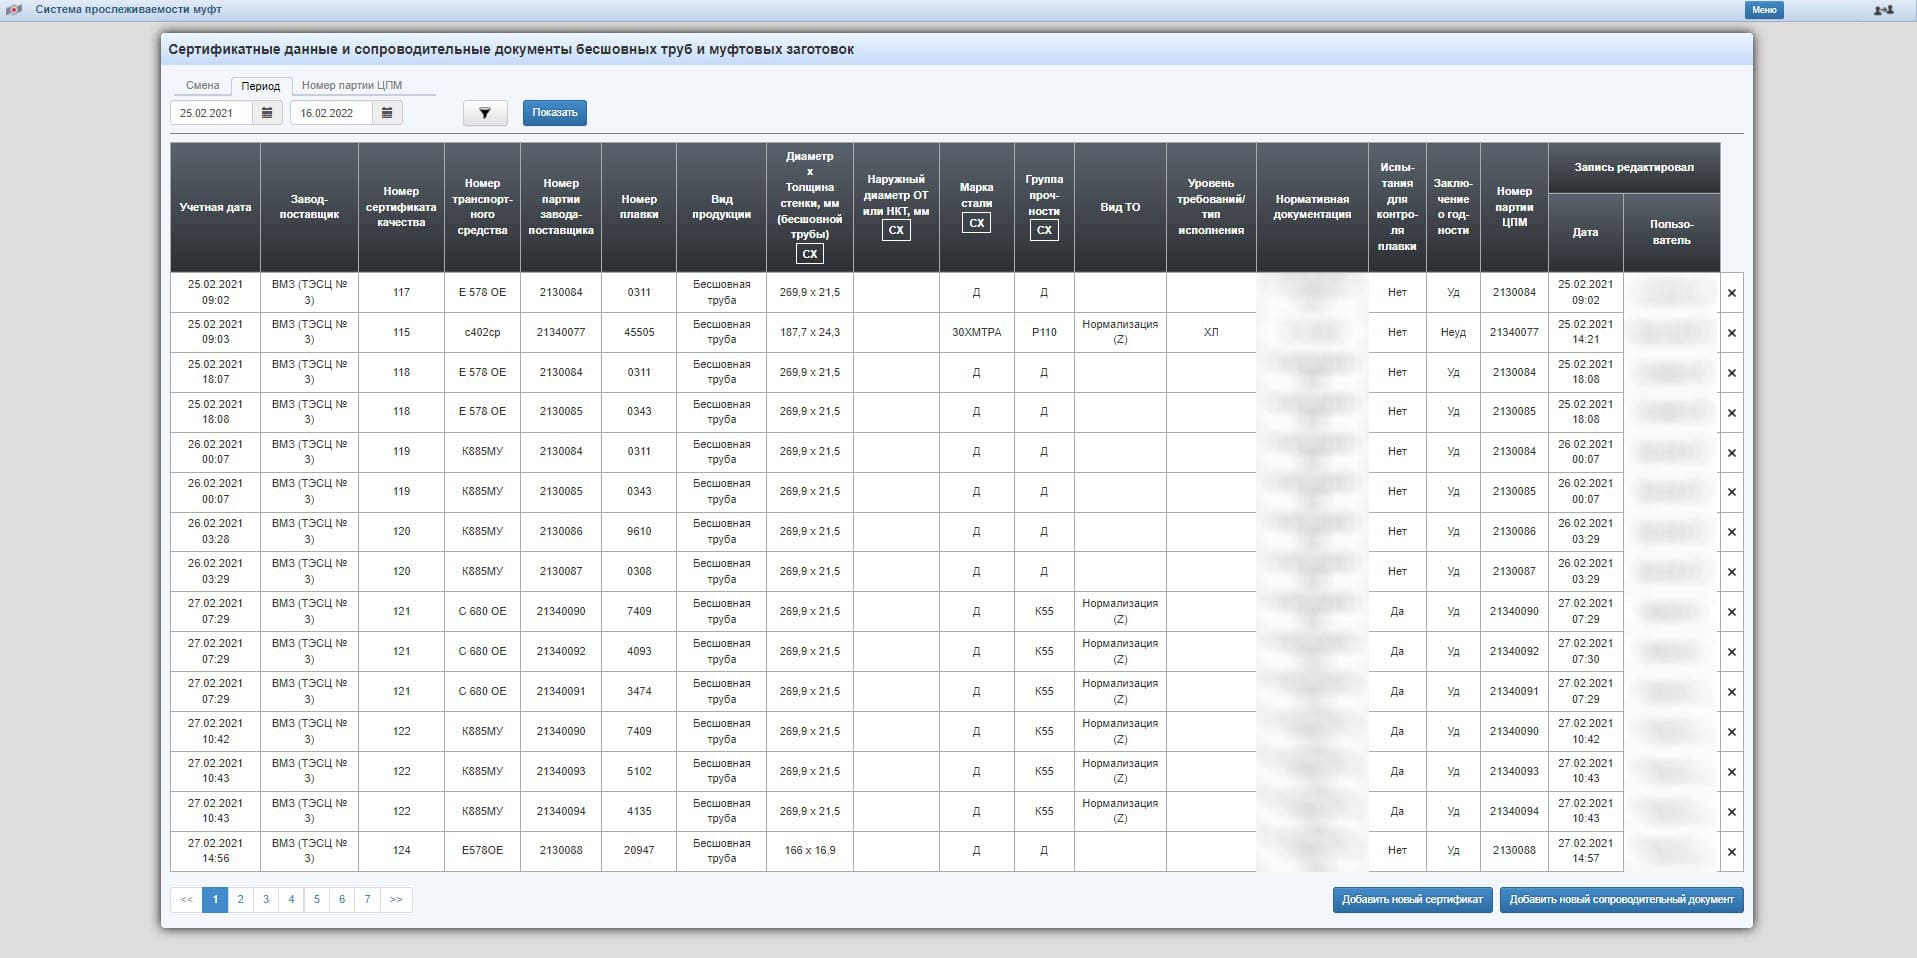Image resolution: width=1917 pixels, height=958 pixels.
Task: Toggle CX box under Группа прочности header
Action: point(1043,230)
